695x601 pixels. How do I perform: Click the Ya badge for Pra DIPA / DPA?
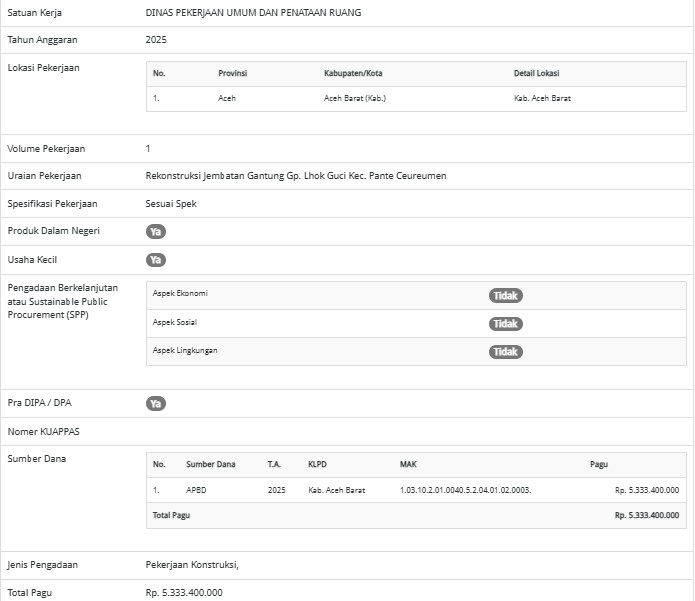pyautogui.click(x=155, y=404)
